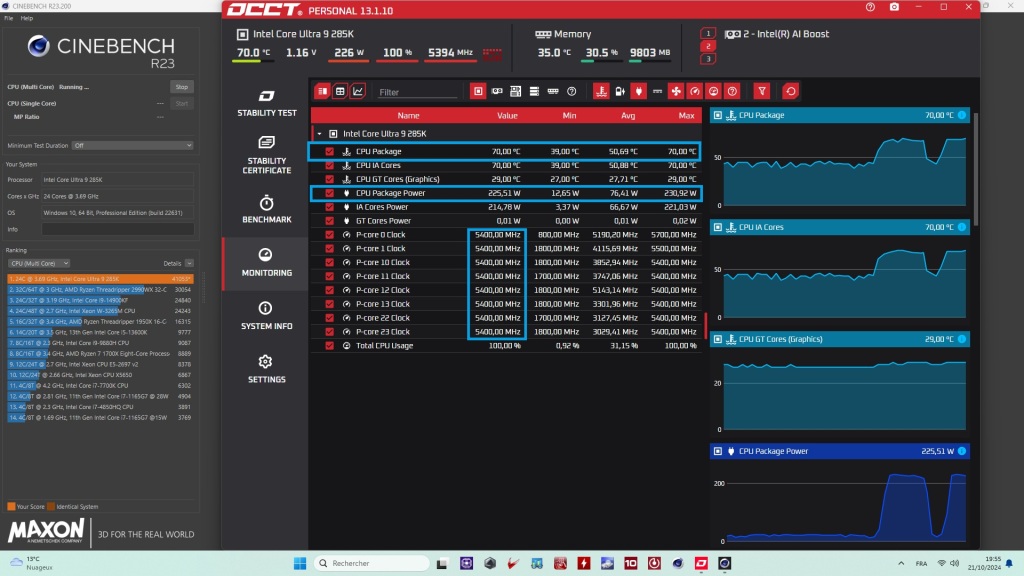The width and height of the screenshot is (1024, 576).
Task: Click the funnel filter icon in toolbar
Action: pos(761,91)
